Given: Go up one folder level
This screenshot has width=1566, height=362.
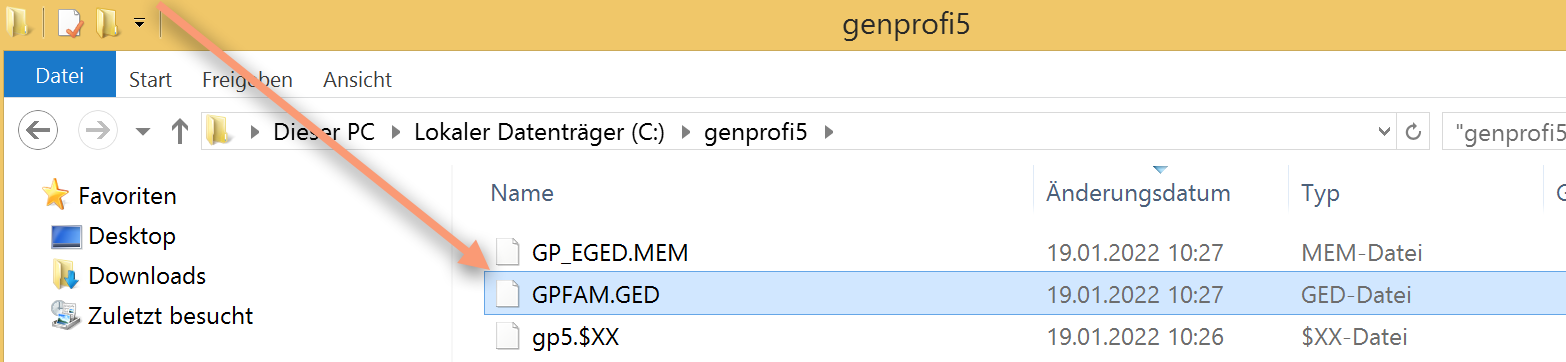Looking at the screenshot, I should (x=180, y=131).
